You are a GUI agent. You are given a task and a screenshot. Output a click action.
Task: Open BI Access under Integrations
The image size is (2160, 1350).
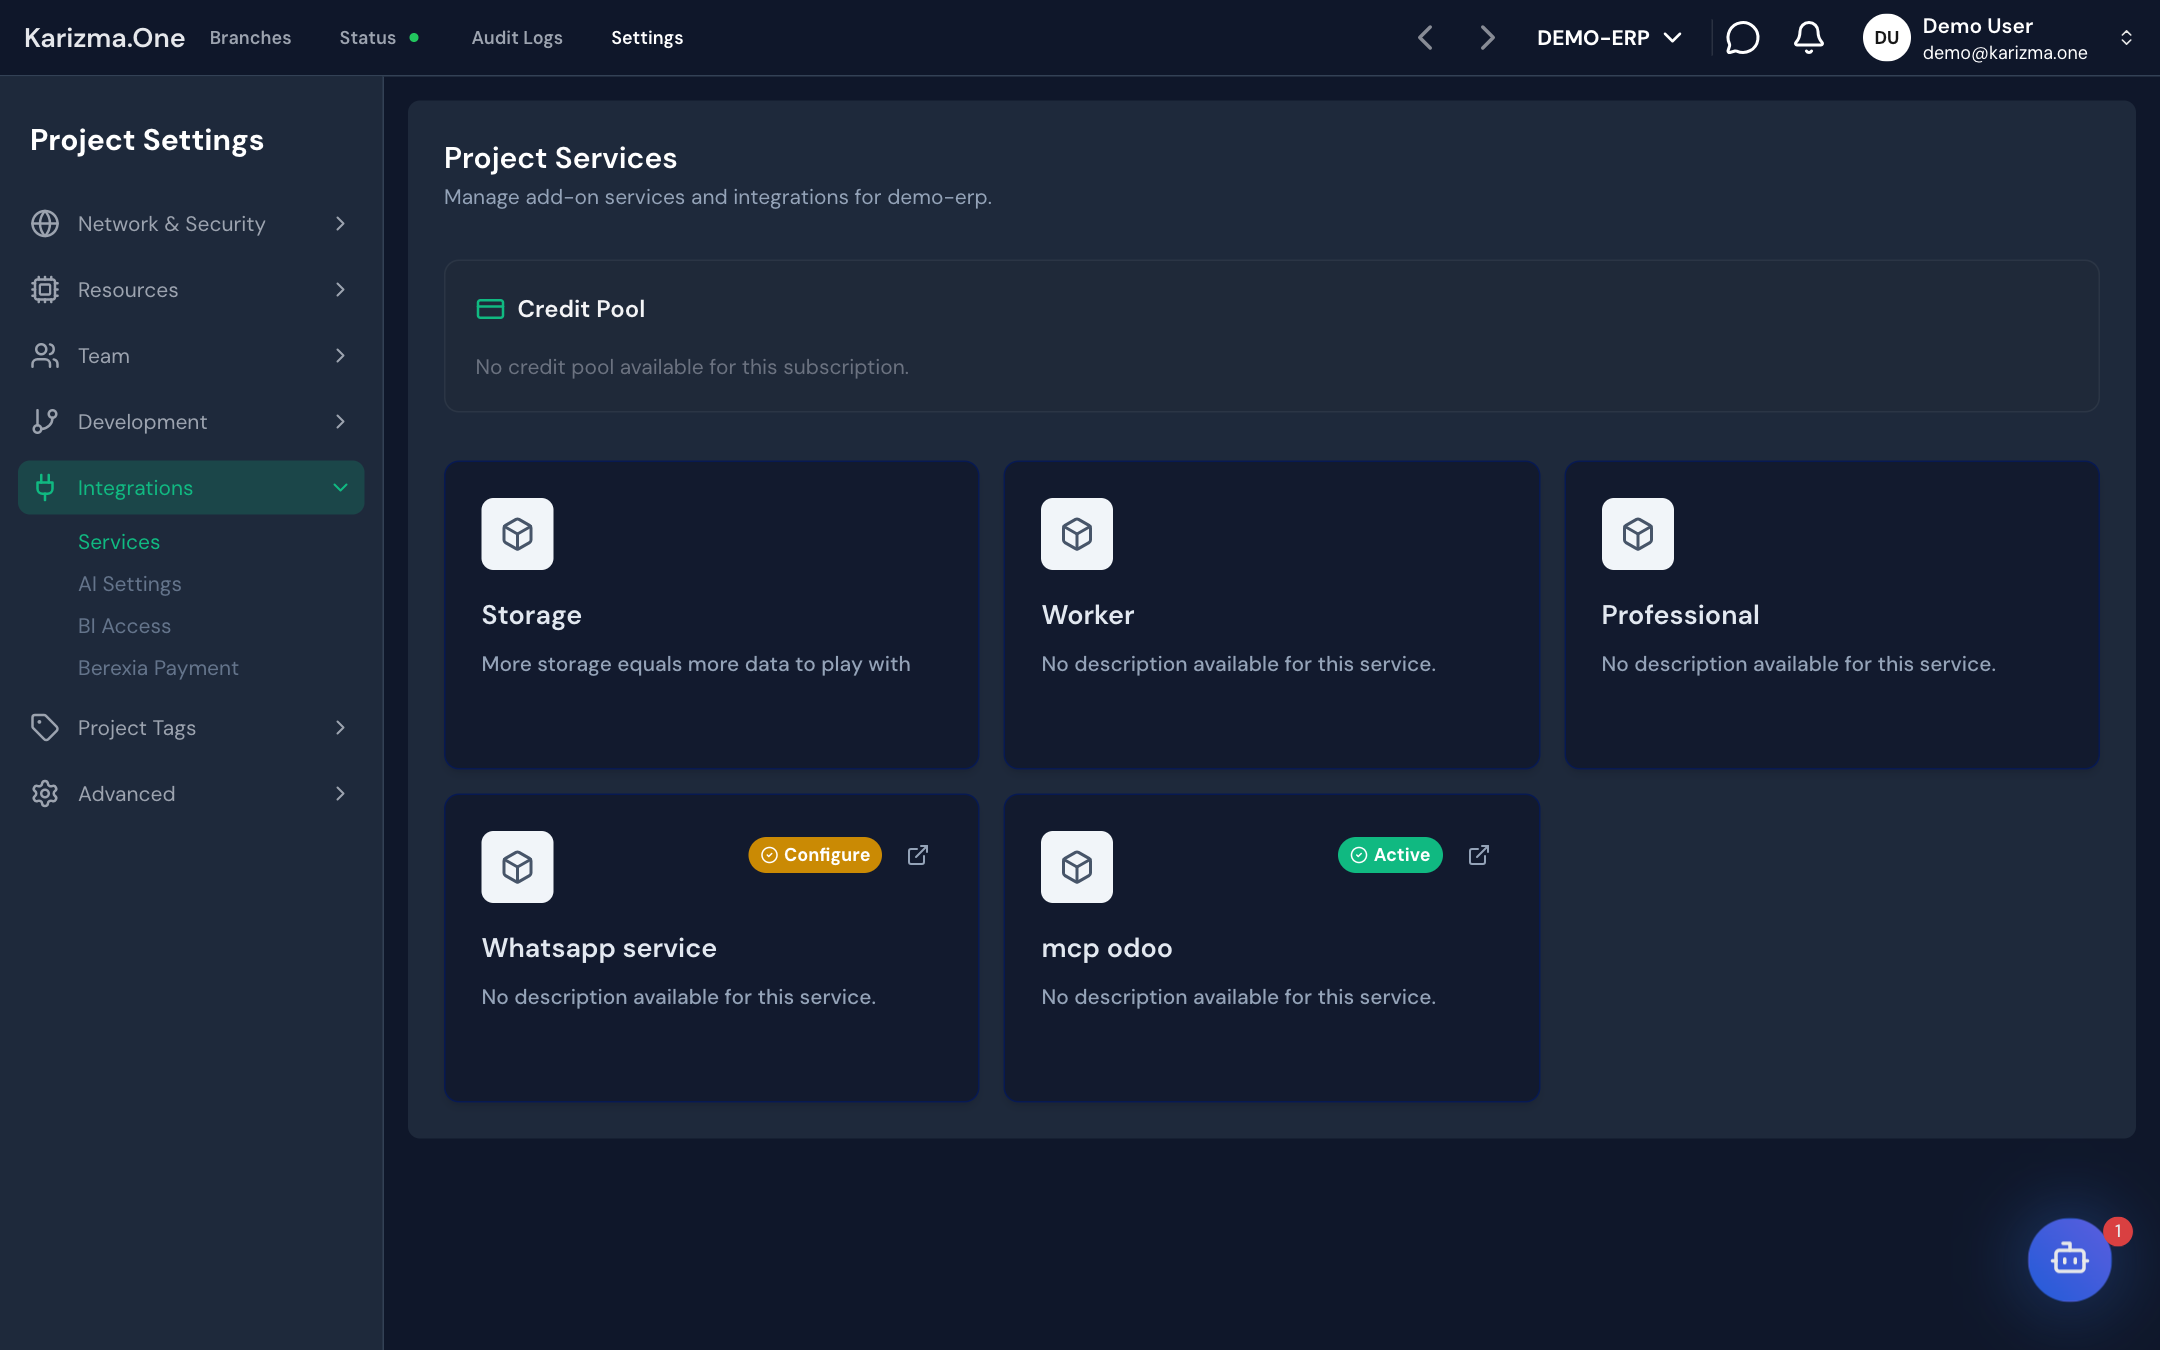125,626
